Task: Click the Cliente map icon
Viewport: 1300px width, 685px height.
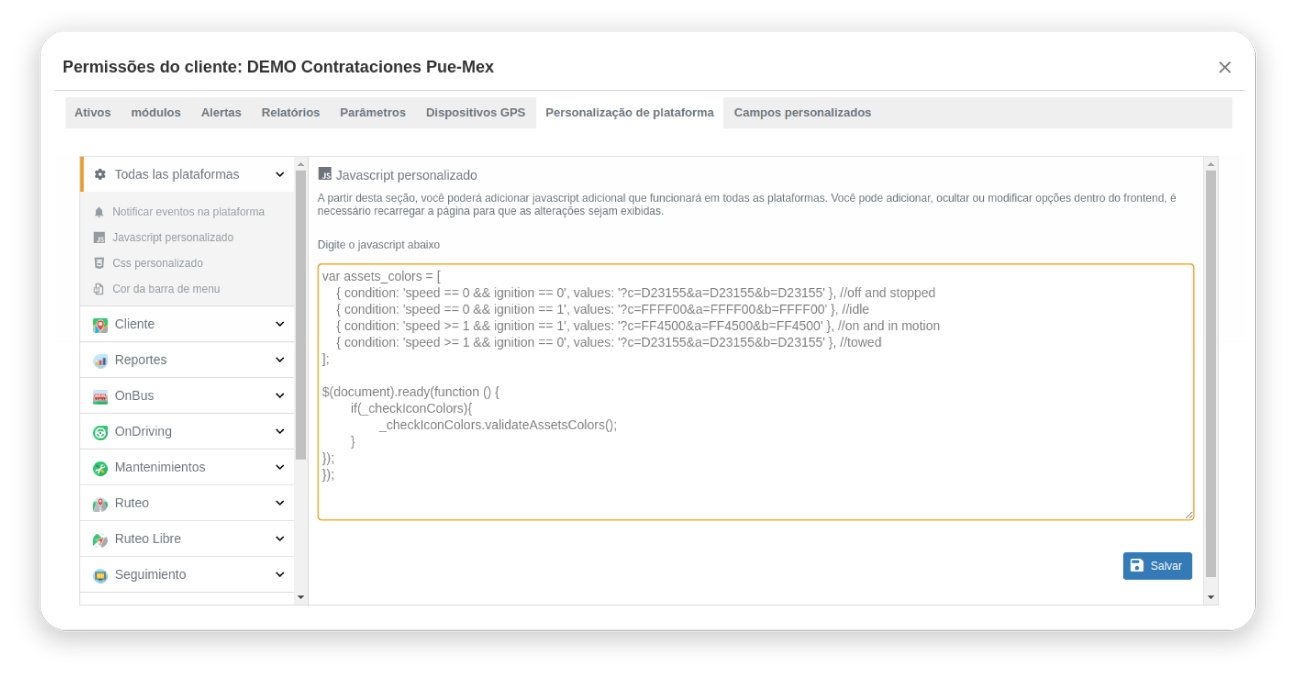Action: [x=100, y=325]
